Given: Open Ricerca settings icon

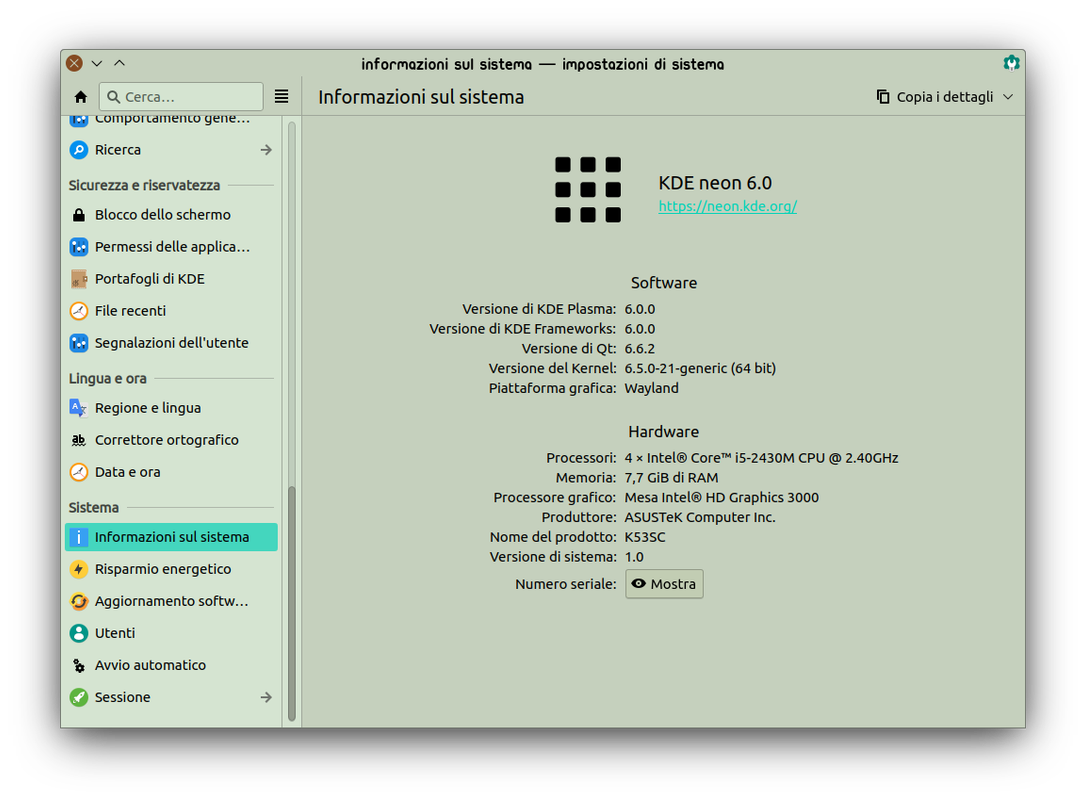Looking at the screenshot, I should coord(79,150).
